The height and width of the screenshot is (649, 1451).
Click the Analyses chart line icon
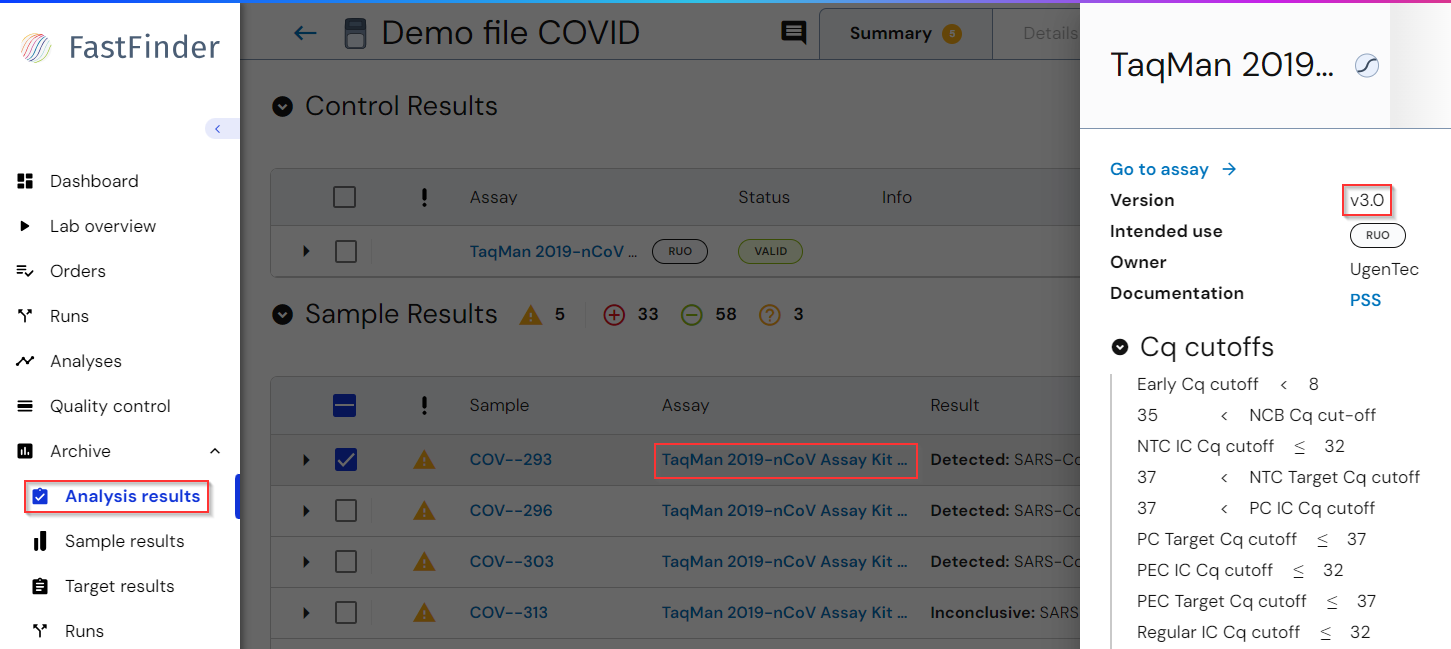click(x=26, y=361)
